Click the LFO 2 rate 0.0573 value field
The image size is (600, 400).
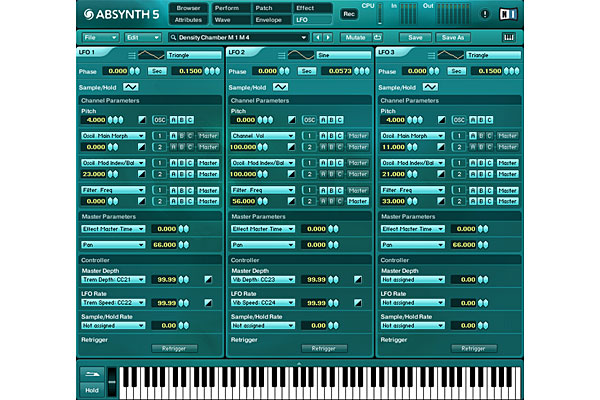pos(338,71)
